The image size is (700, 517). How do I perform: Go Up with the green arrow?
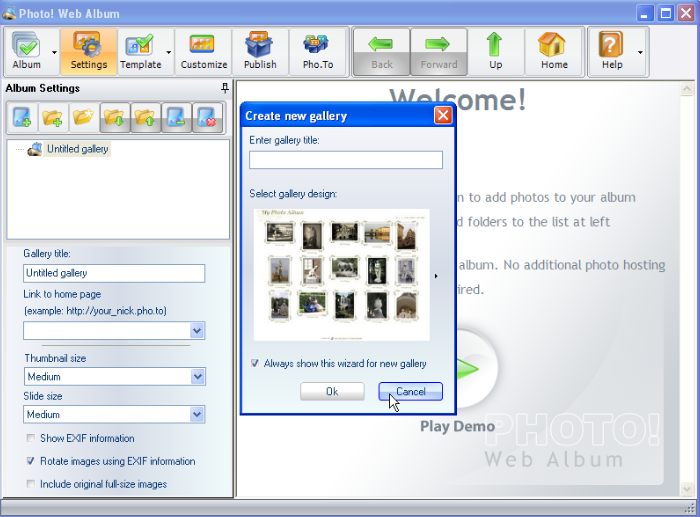[x=496, y=52]
